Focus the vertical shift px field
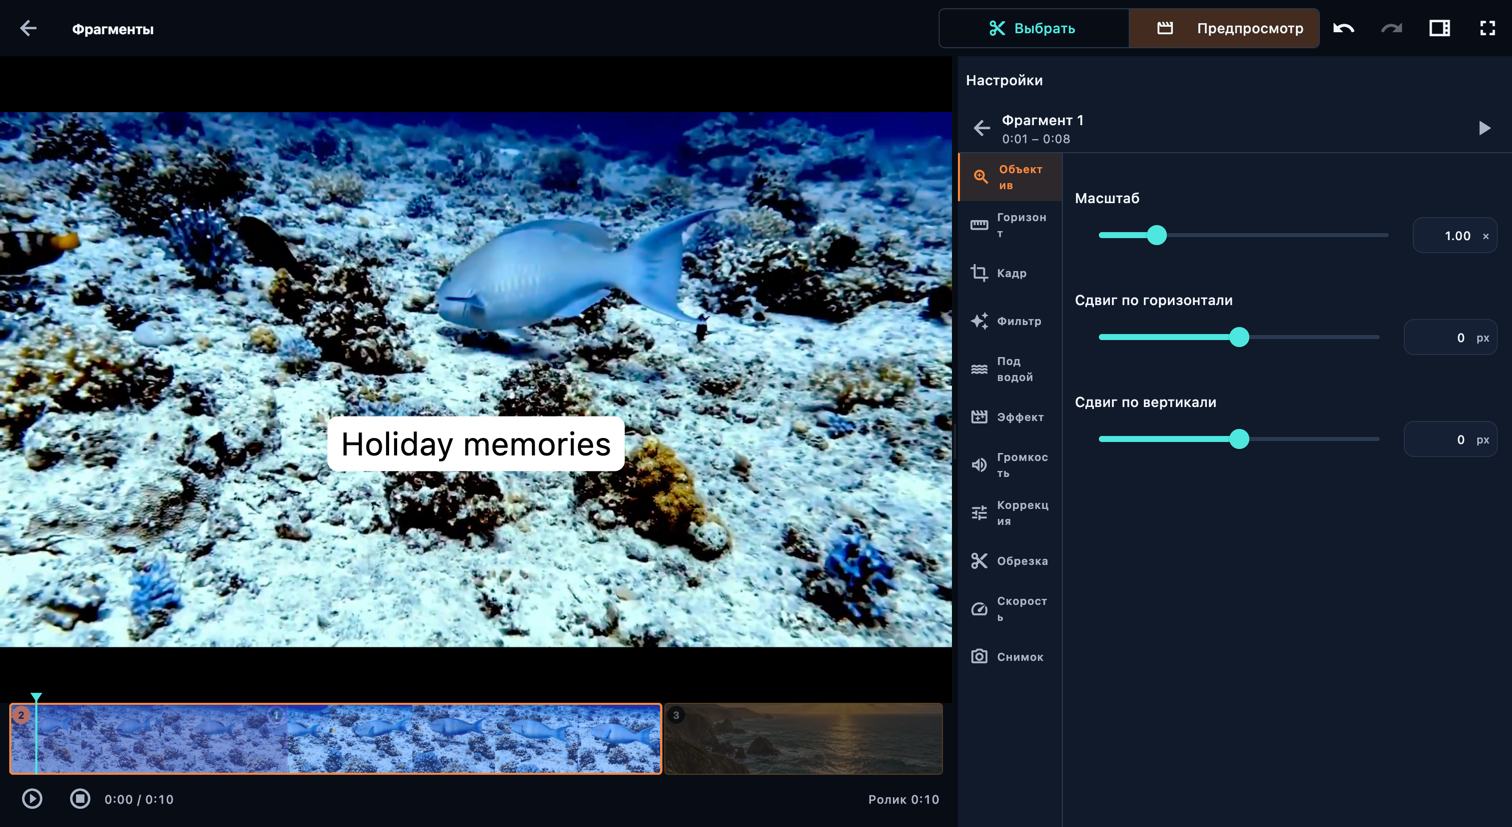This screenshot has height=827, width=1512. coord(1450,440)
